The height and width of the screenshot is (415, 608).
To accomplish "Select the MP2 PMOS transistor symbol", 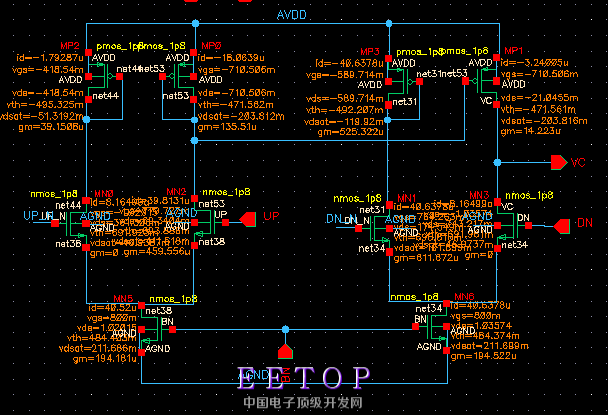I will pos(104,76).
